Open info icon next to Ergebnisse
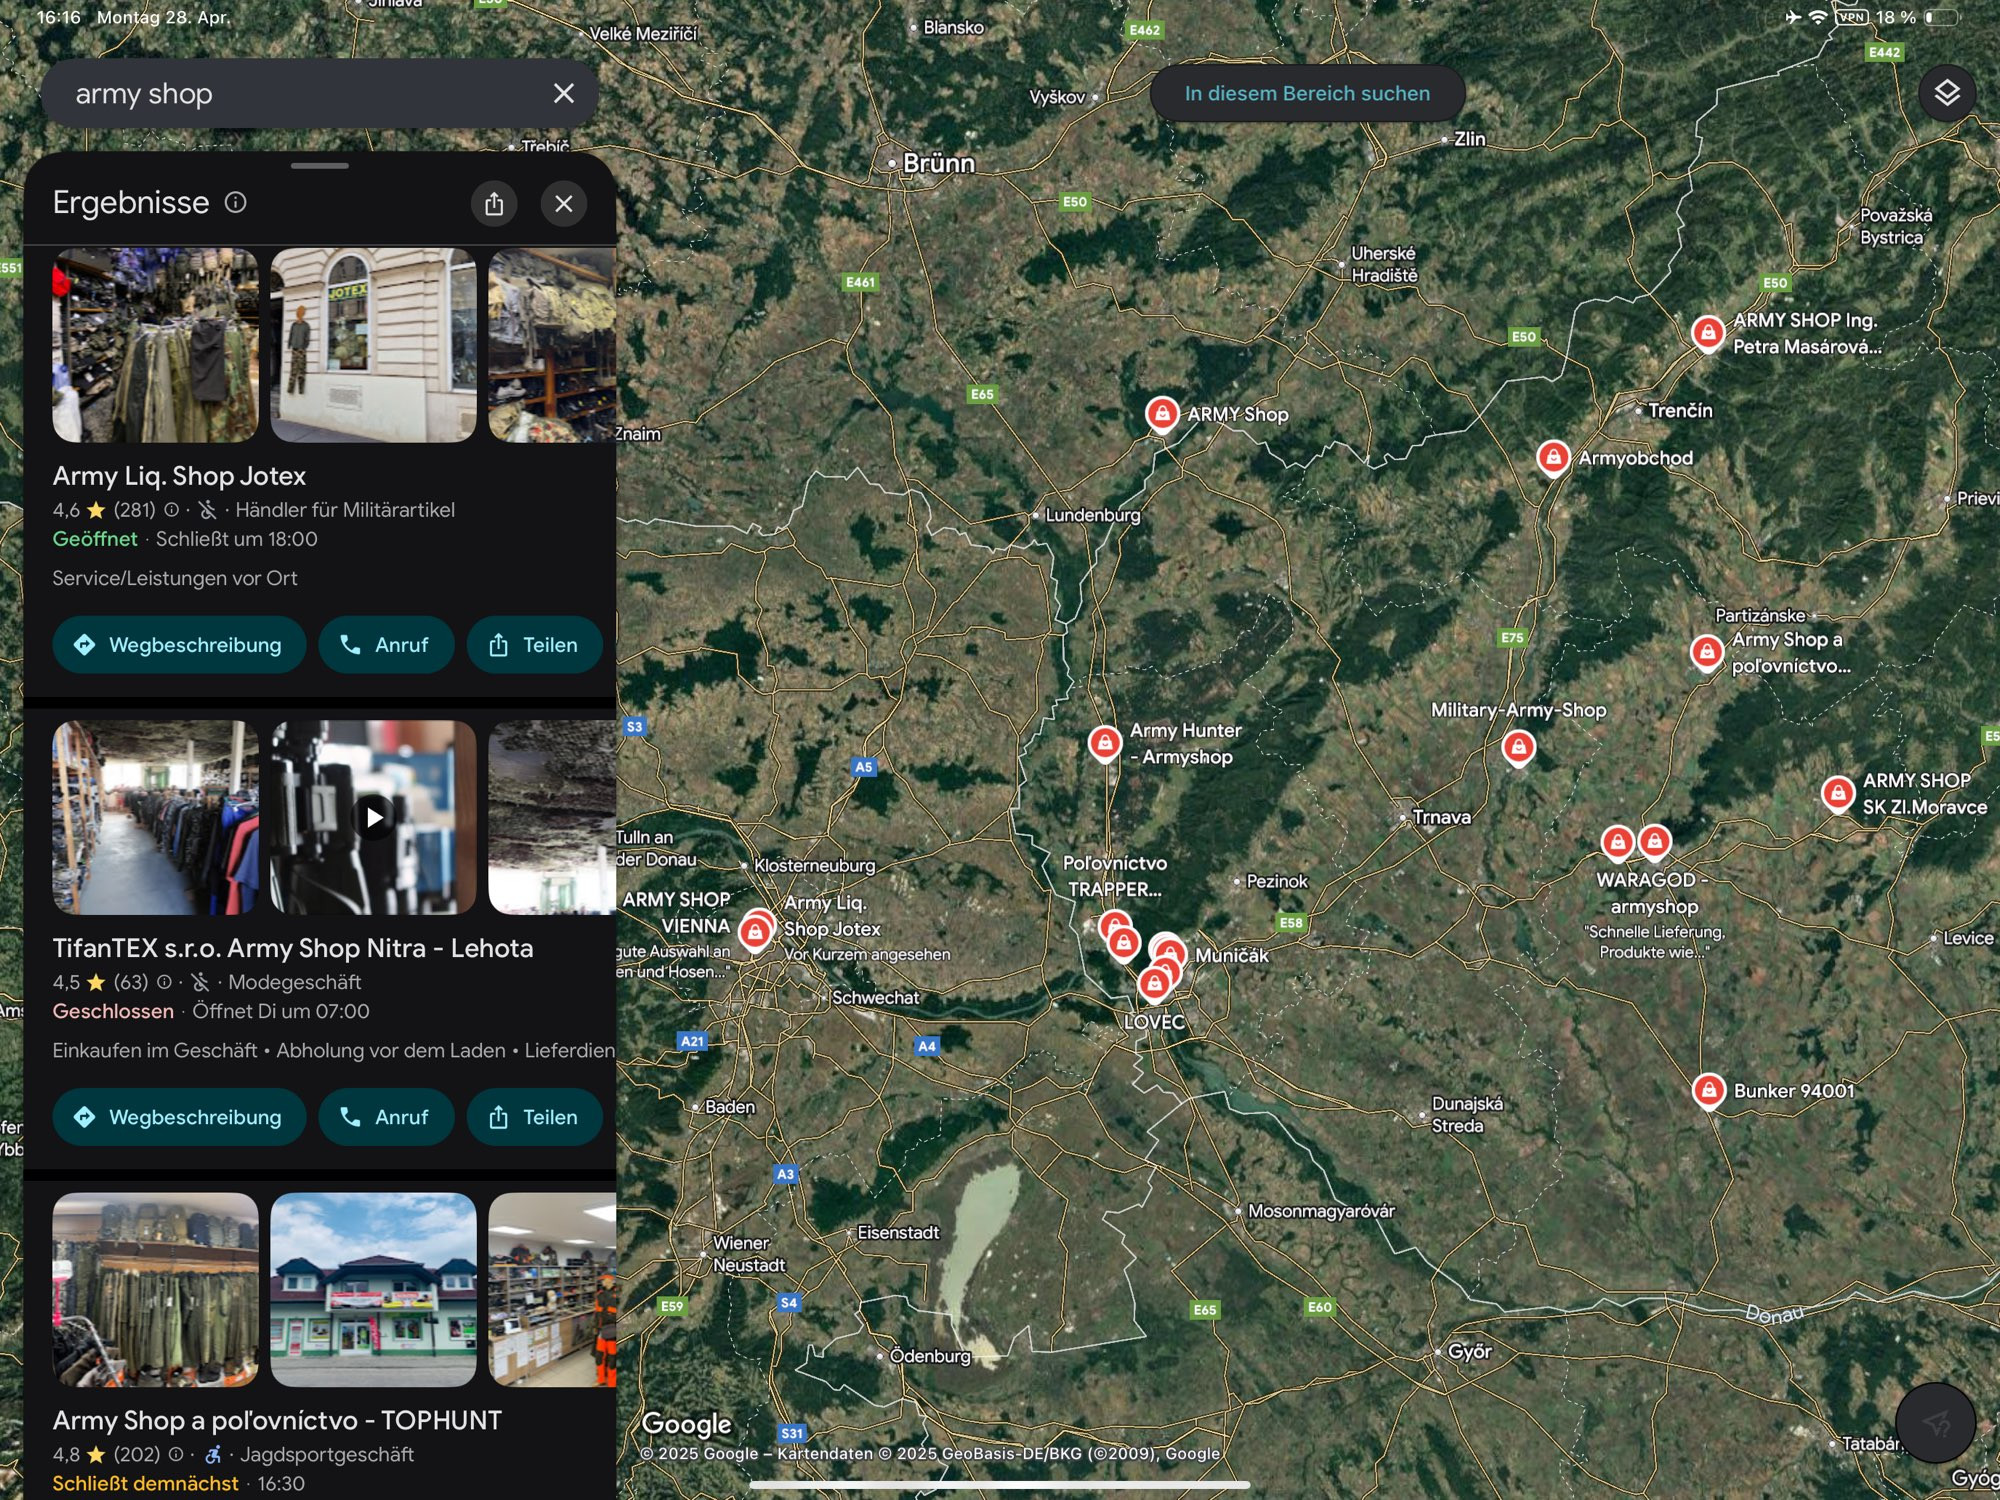The width and height of the screenshot is (2000, 1500). [236, 202]
